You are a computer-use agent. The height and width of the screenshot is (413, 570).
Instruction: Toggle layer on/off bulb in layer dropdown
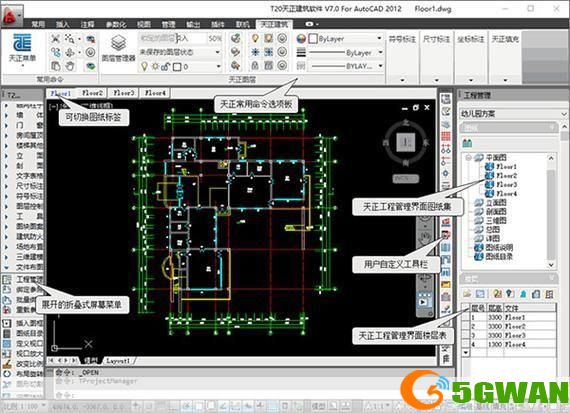144,67
